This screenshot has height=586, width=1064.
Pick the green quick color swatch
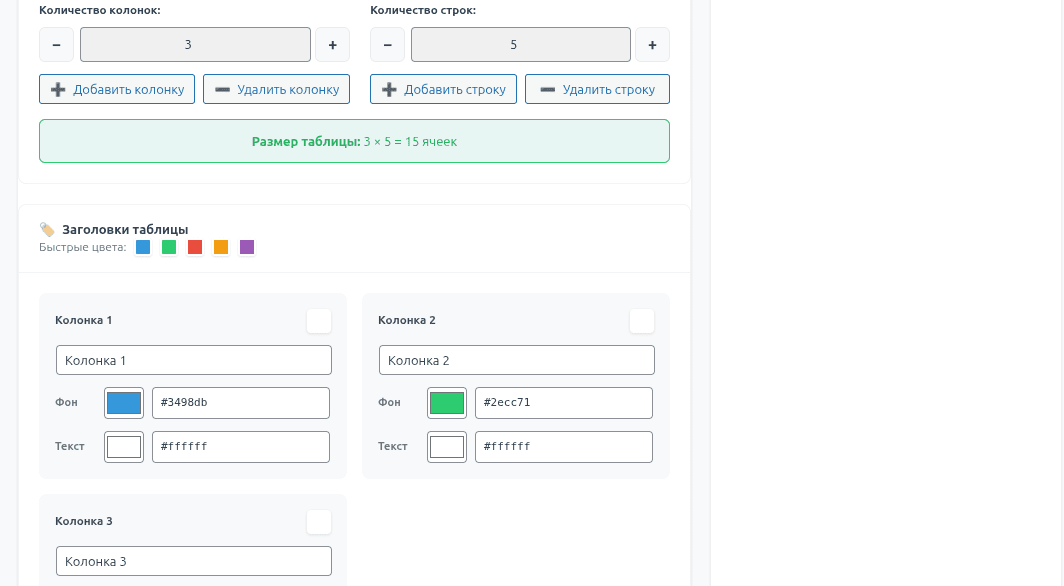[169, 247]
